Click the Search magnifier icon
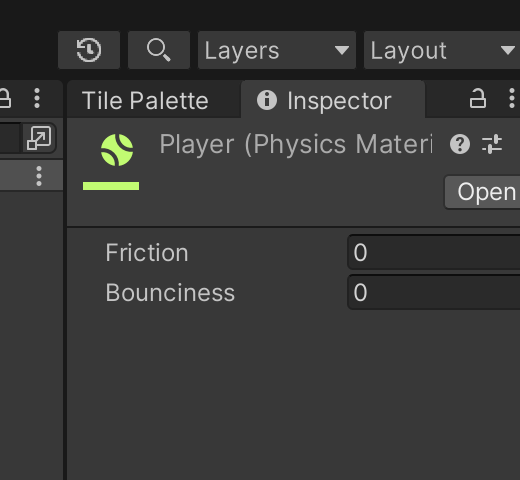Image resolution: width=520 pixels, height=480 pixels. point(159,50)
